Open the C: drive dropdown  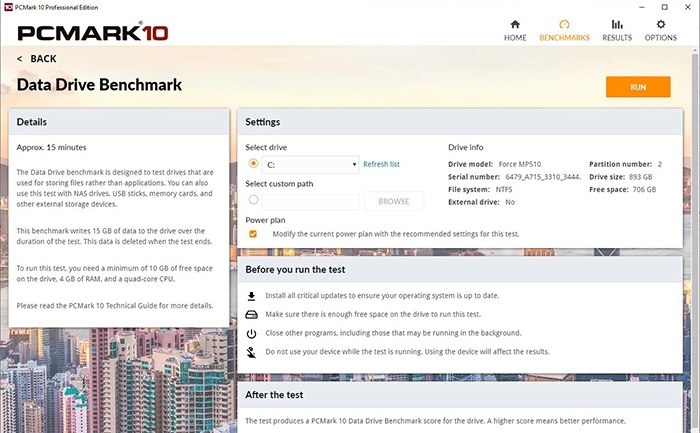pos(310,165)
